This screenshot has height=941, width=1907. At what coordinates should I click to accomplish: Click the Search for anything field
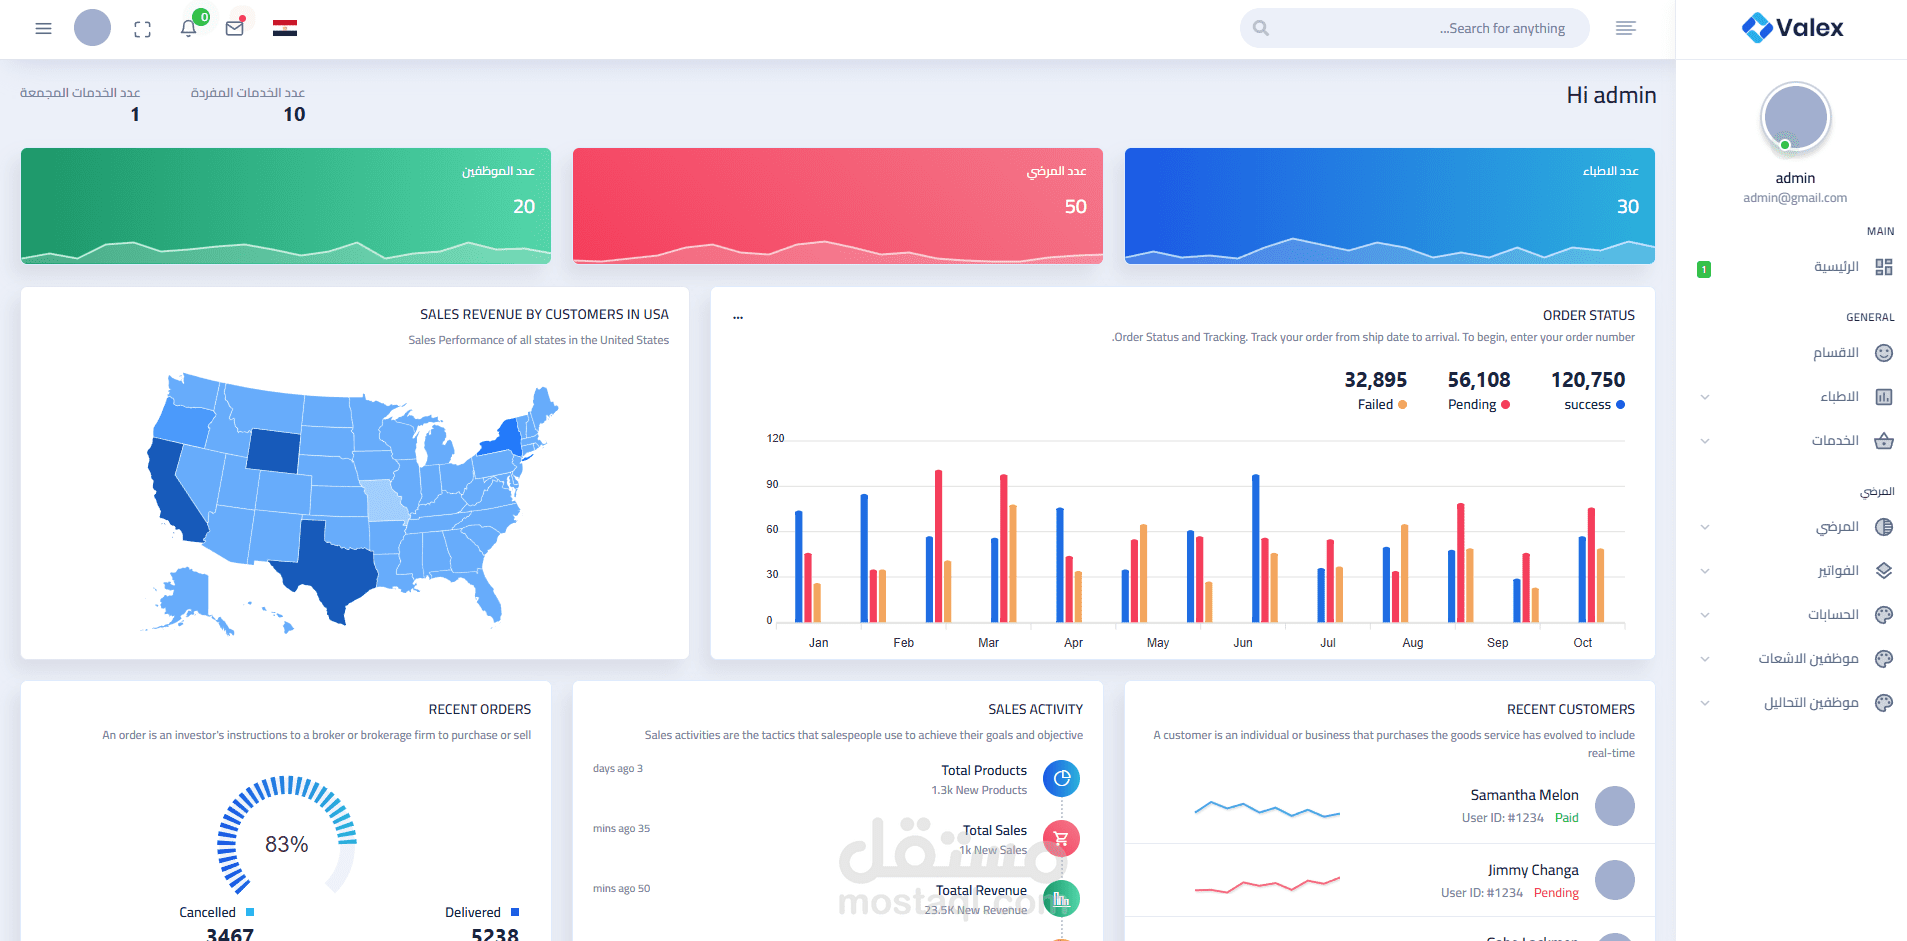[1414, 28]
